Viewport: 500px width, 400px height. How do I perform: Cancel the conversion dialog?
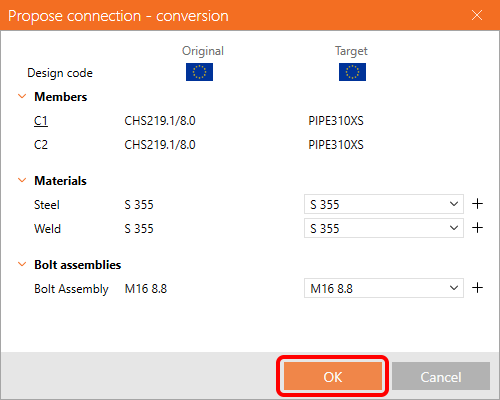[x=441, y=377]
